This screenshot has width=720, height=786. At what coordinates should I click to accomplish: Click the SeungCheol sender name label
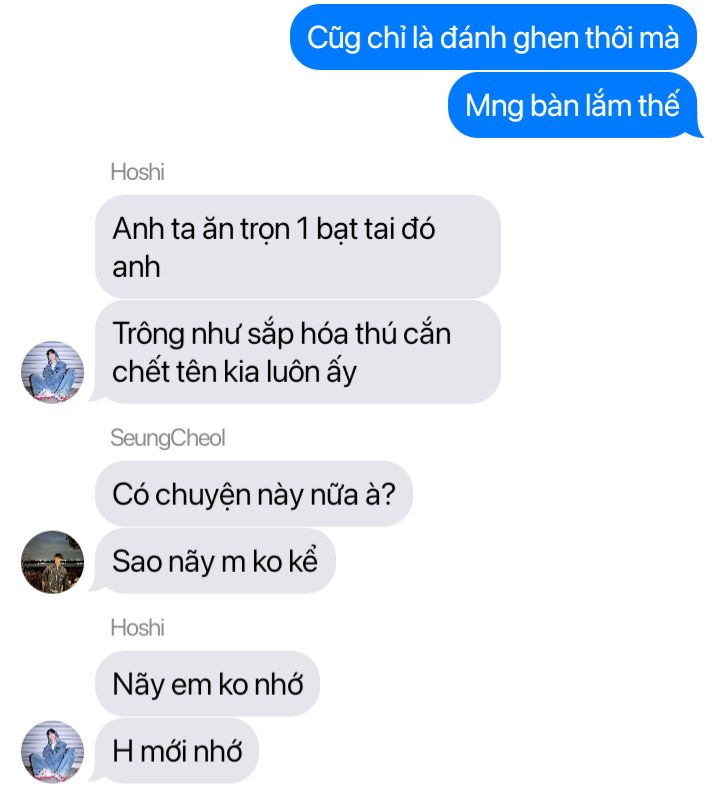pos(167,438)
